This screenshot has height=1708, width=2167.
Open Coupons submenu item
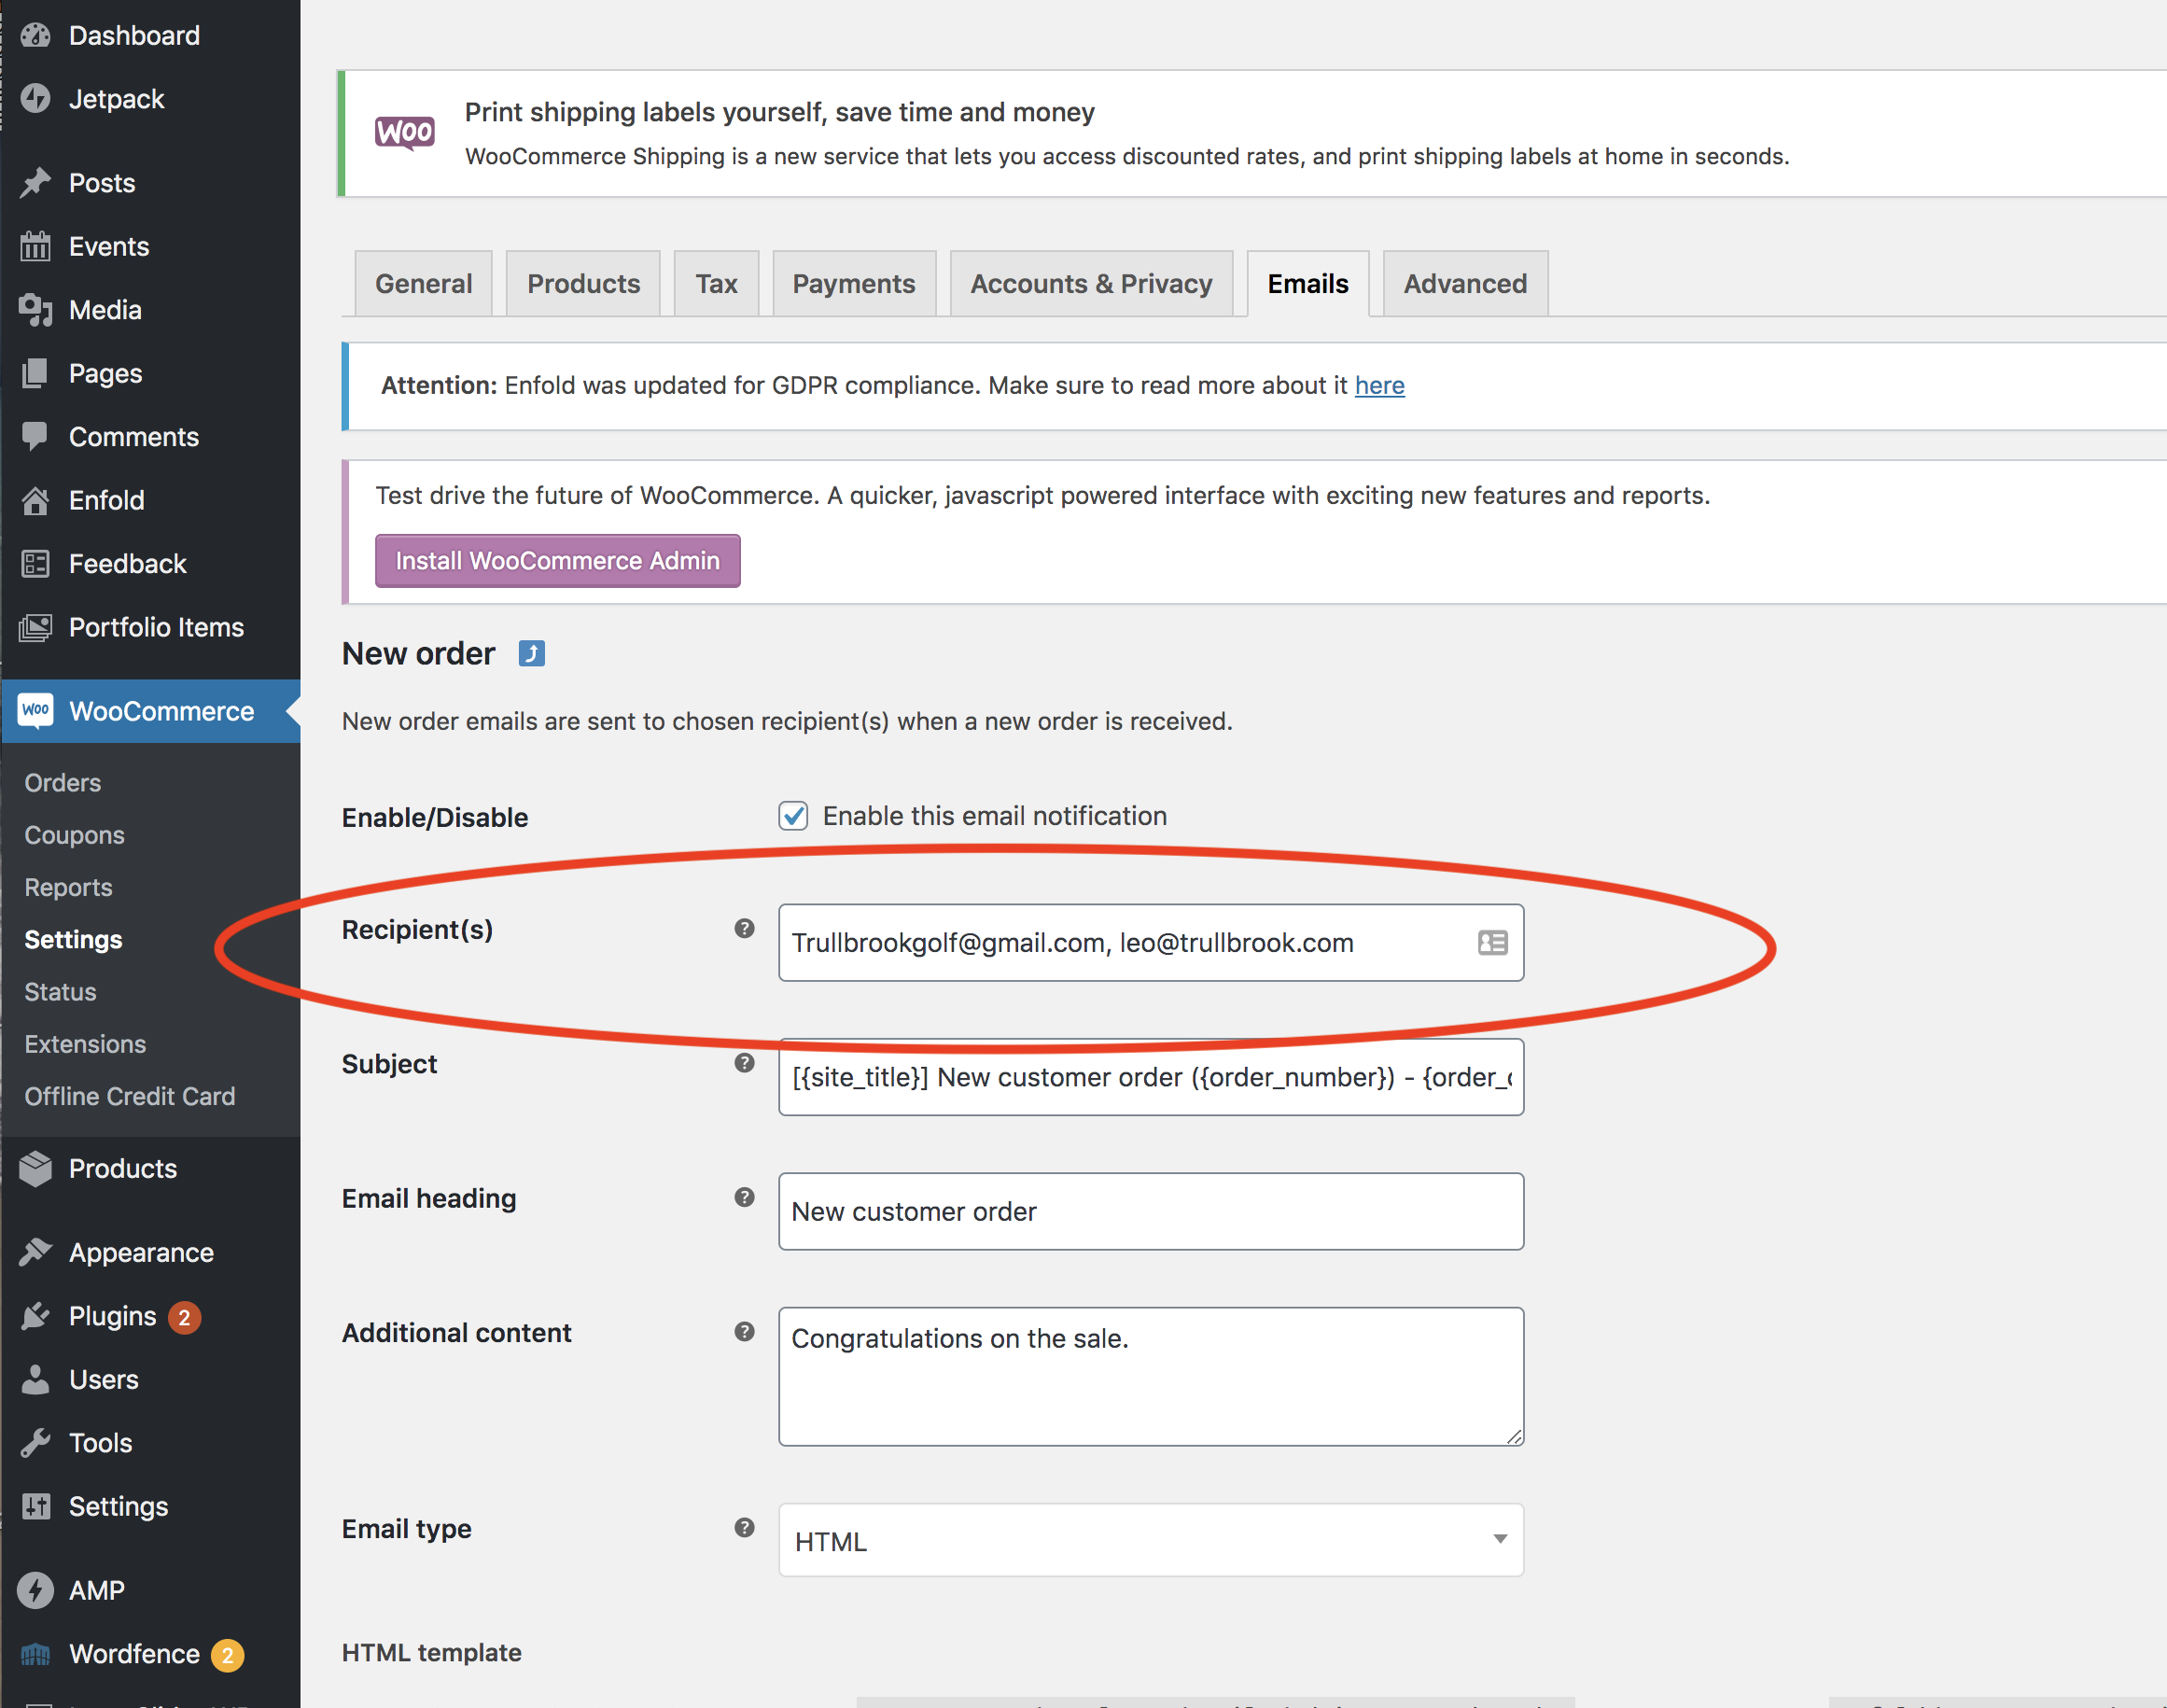pyautogui.click(x=74, y=834)
